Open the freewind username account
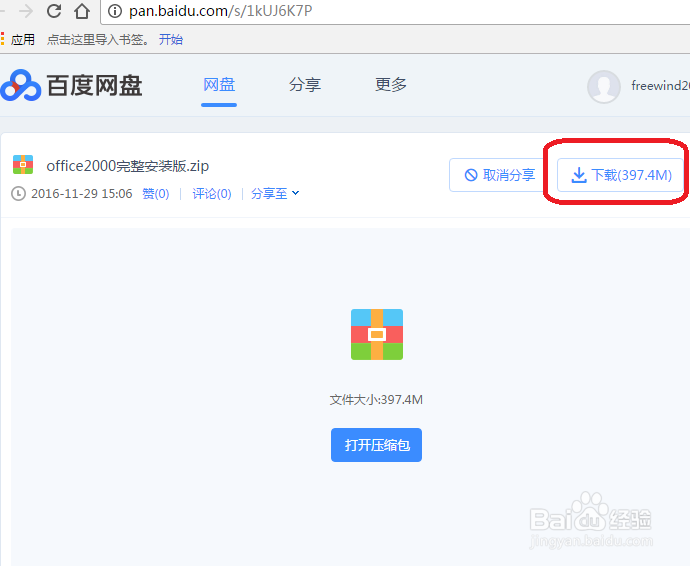691x566 pixels. (661, 86)
